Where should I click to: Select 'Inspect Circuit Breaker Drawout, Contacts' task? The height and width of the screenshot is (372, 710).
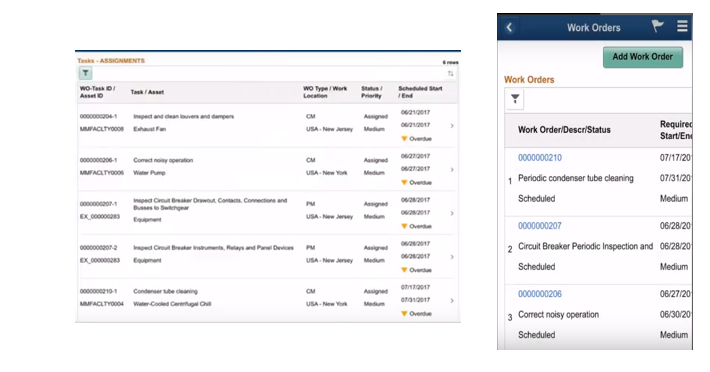[210, 204]
